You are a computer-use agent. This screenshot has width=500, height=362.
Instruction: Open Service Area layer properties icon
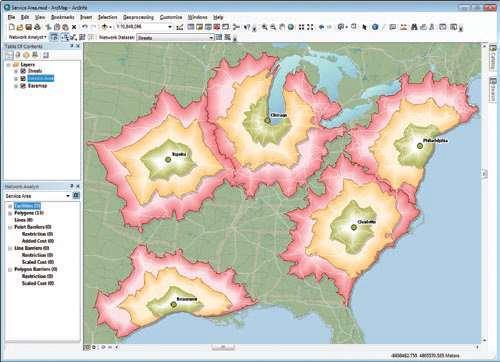pos(76,195)
